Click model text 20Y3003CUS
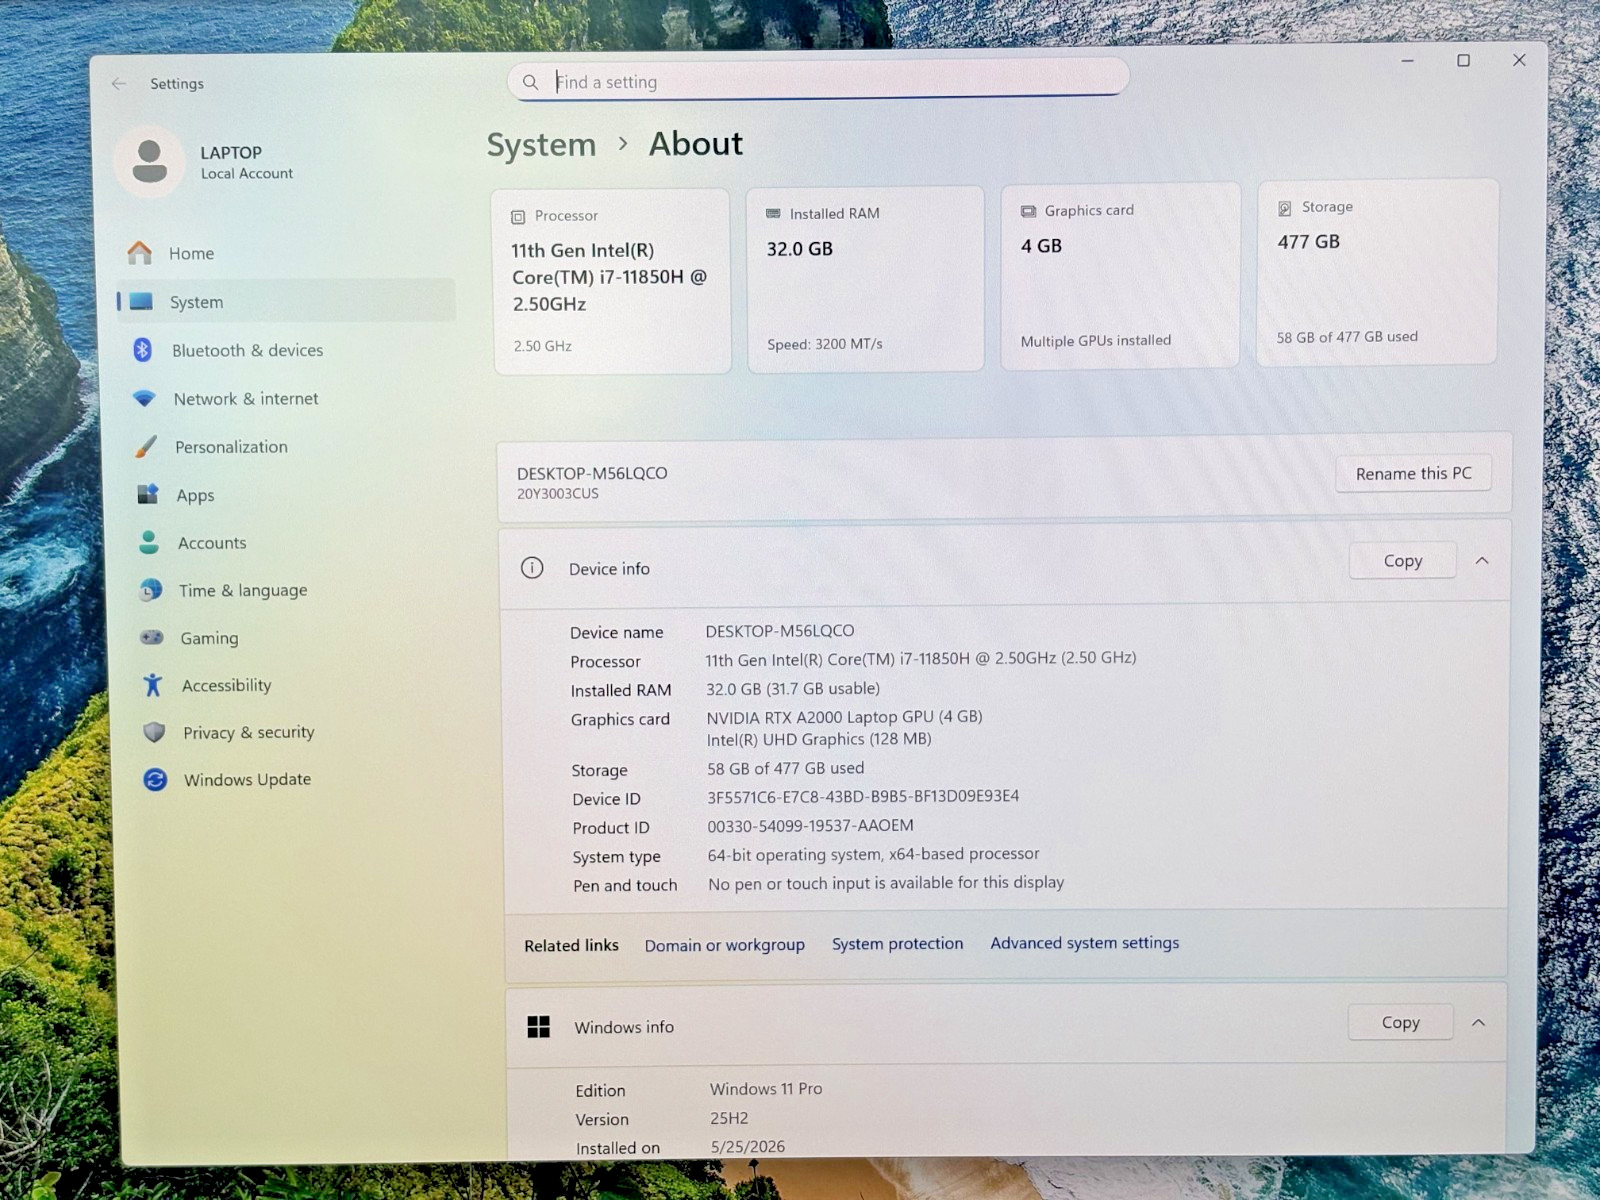The width and height of the screenshot is (1600, 1200). pos(558,493)
